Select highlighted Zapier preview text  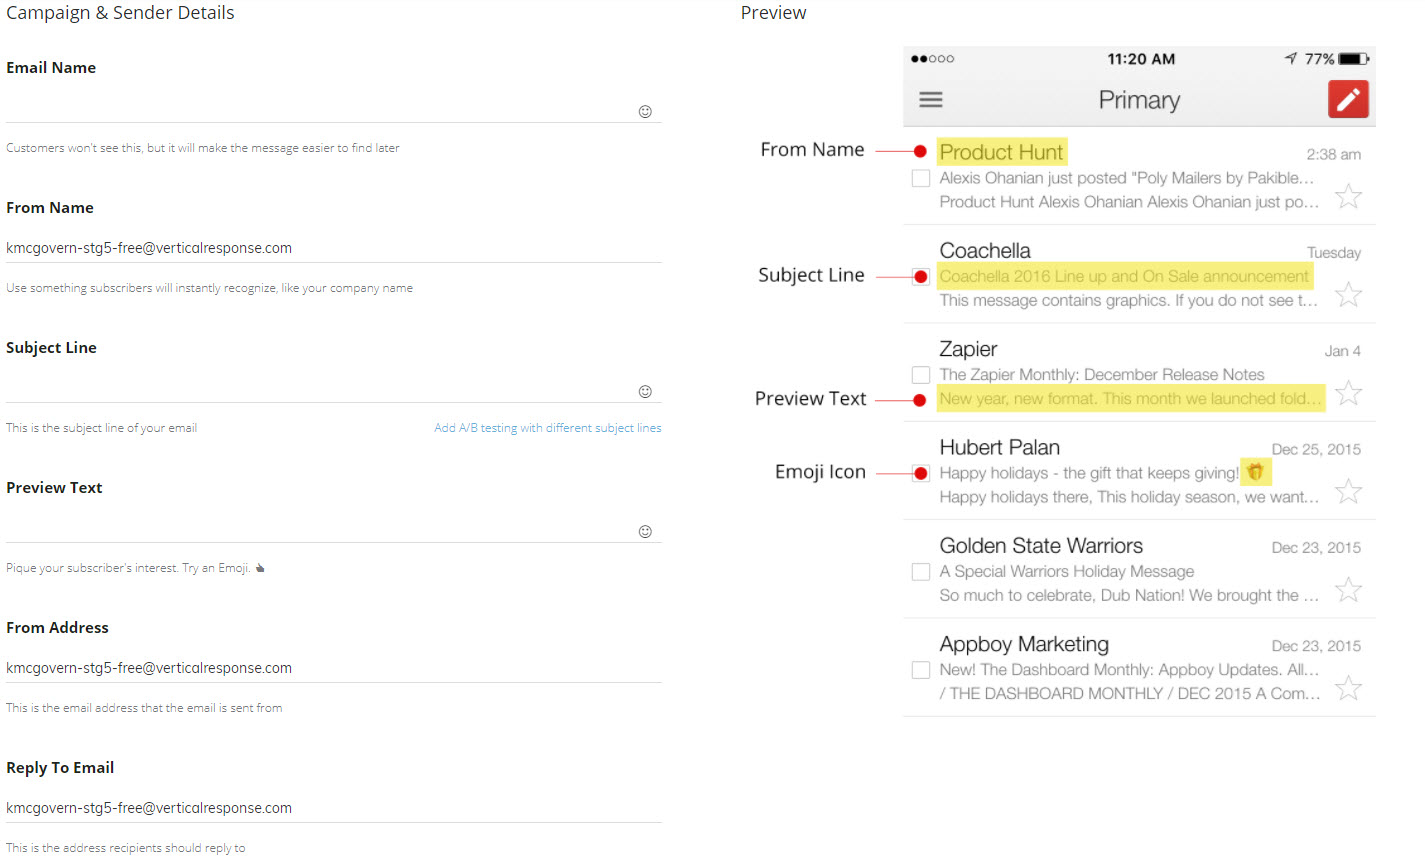point(1130,398)
